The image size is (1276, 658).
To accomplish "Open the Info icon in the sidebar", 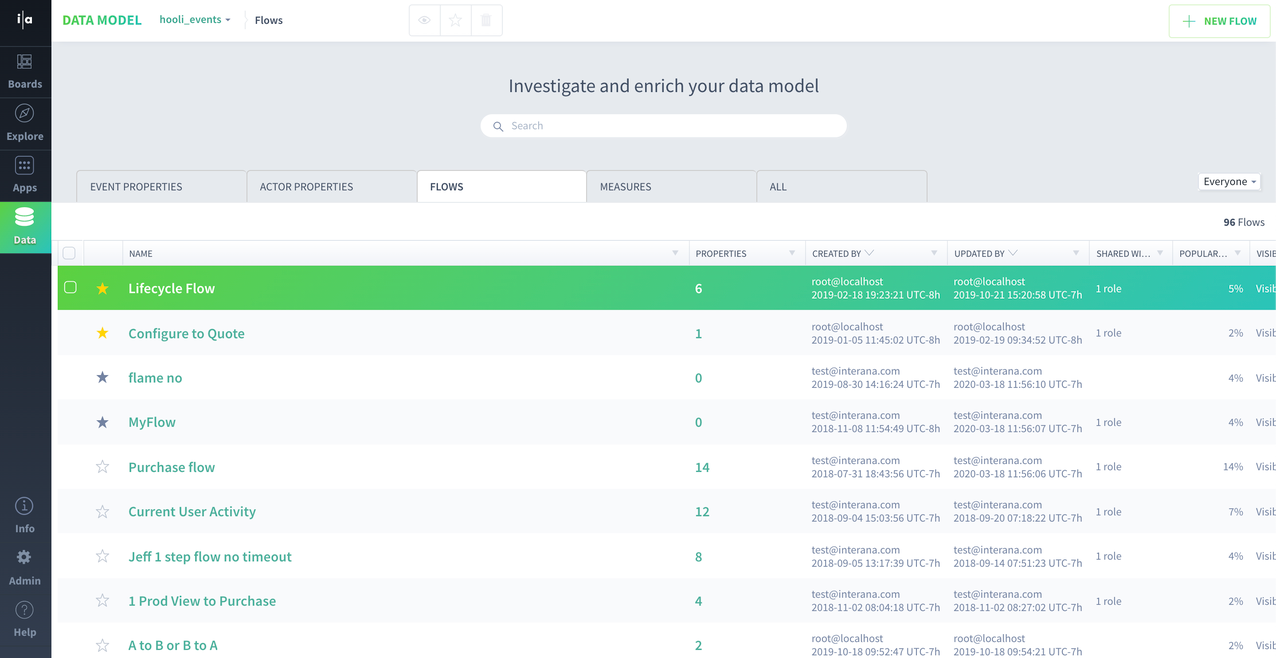I will (25, 506).
